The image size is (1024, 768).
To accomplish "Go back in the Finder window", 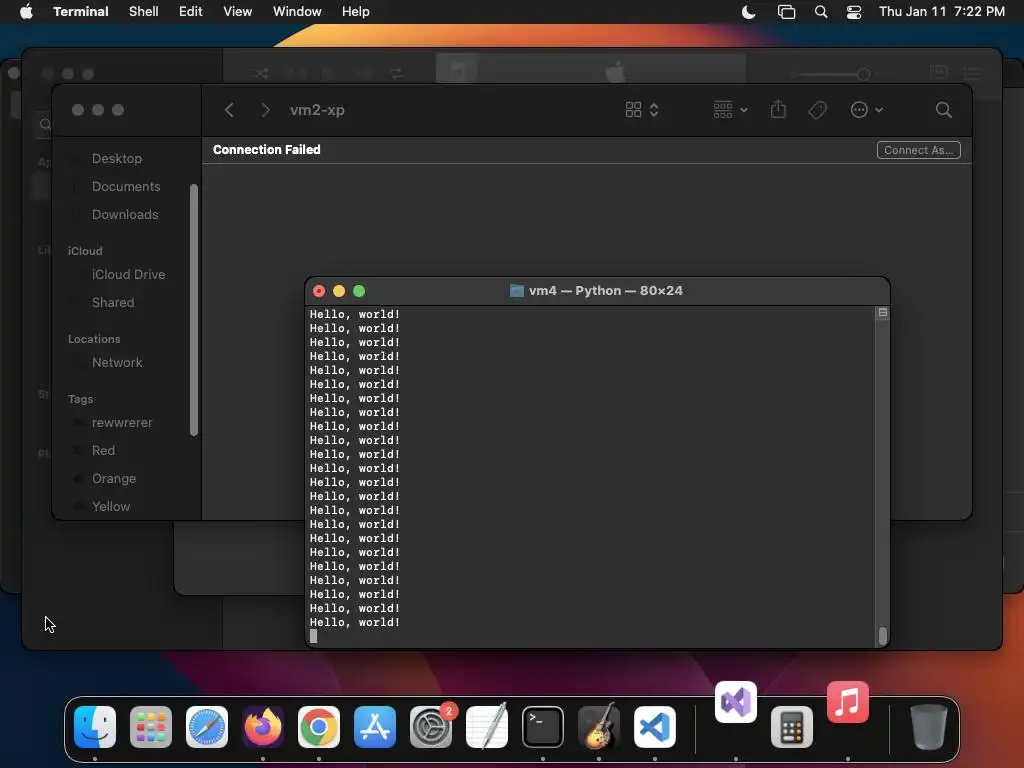I will coord(229,110).
